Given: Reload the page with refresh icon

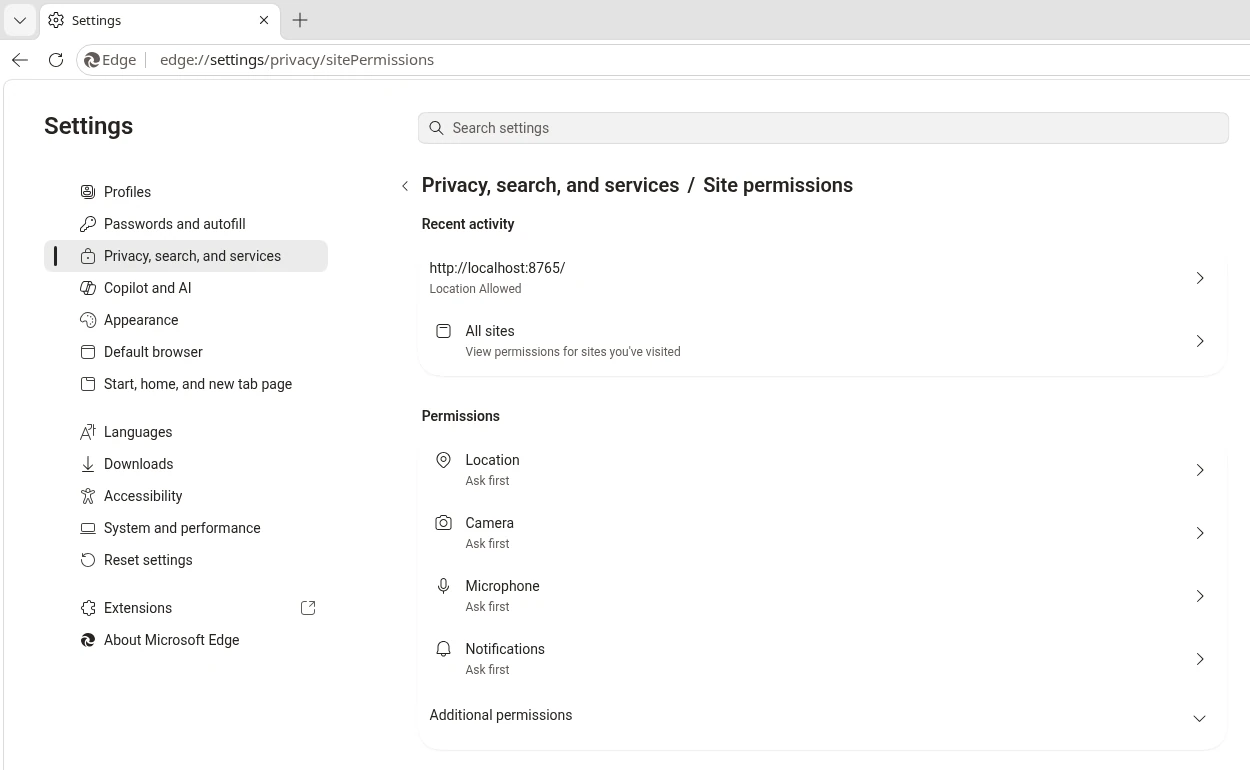Looking at the screenshot, I should [56, 60].
